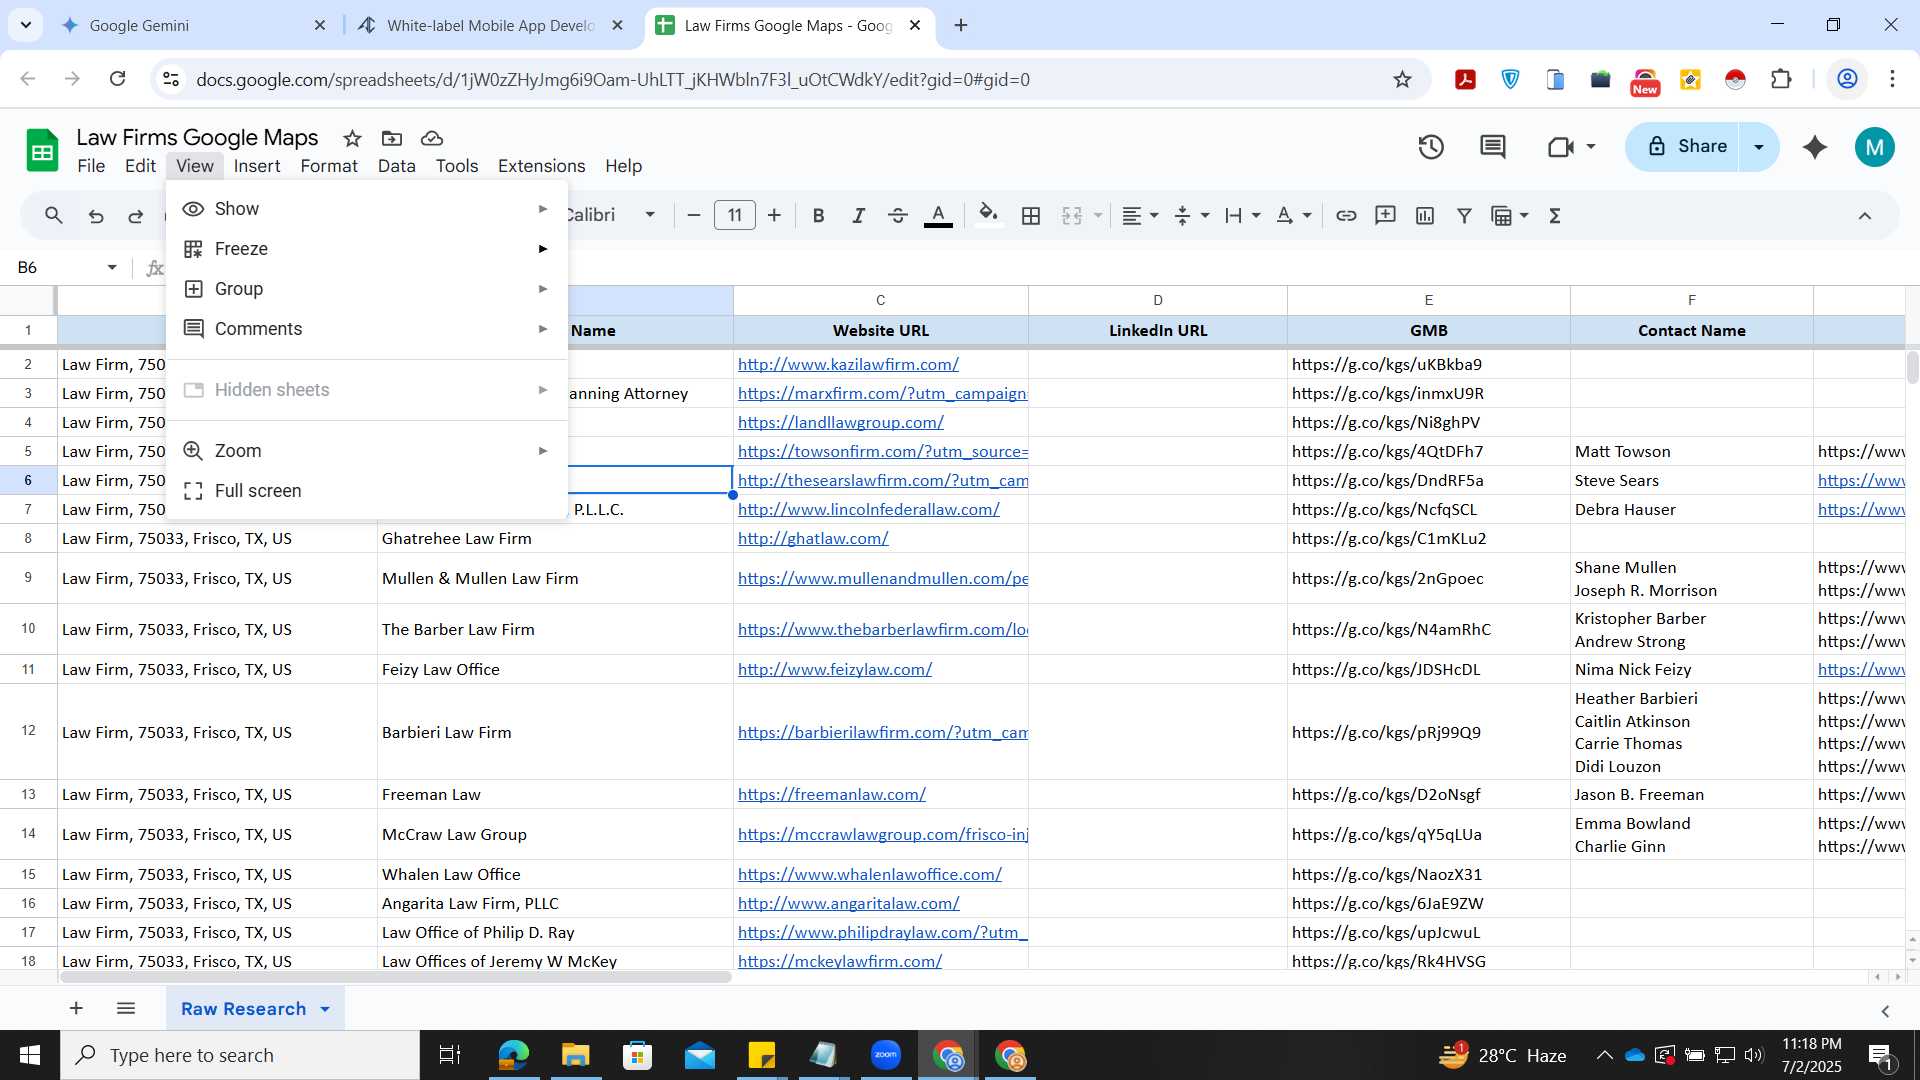Open the landllawgroup.com link
Screen dimensions: 1920x1080
point(840,422)
